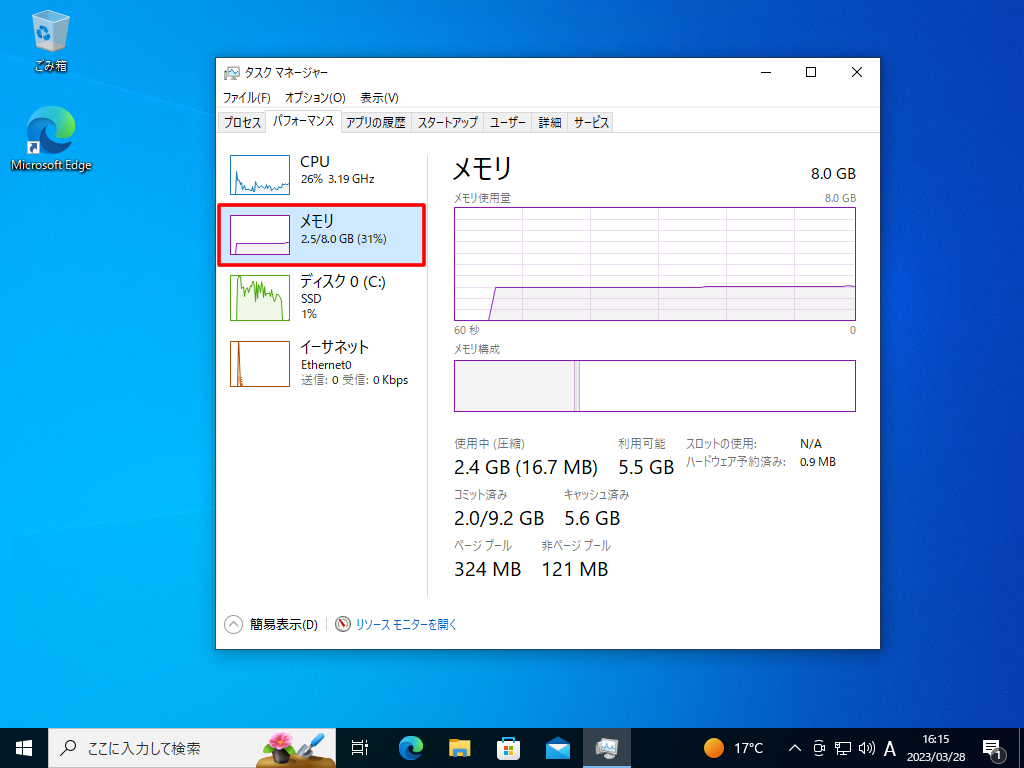Switch to the プロセス tab
The image size is (1024, 768).
pyautogui.click(x=242, y=122)
